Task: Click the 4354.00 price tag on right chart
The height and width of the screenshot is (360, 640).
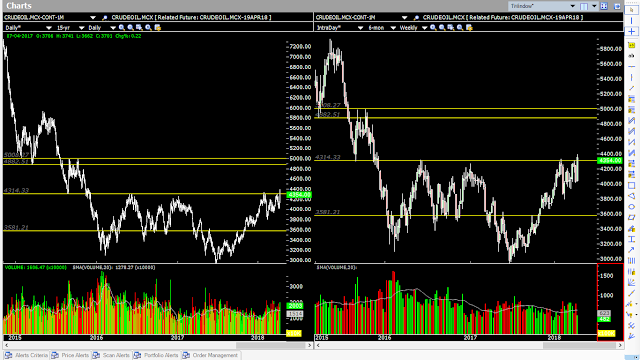Action: (610, 160)
